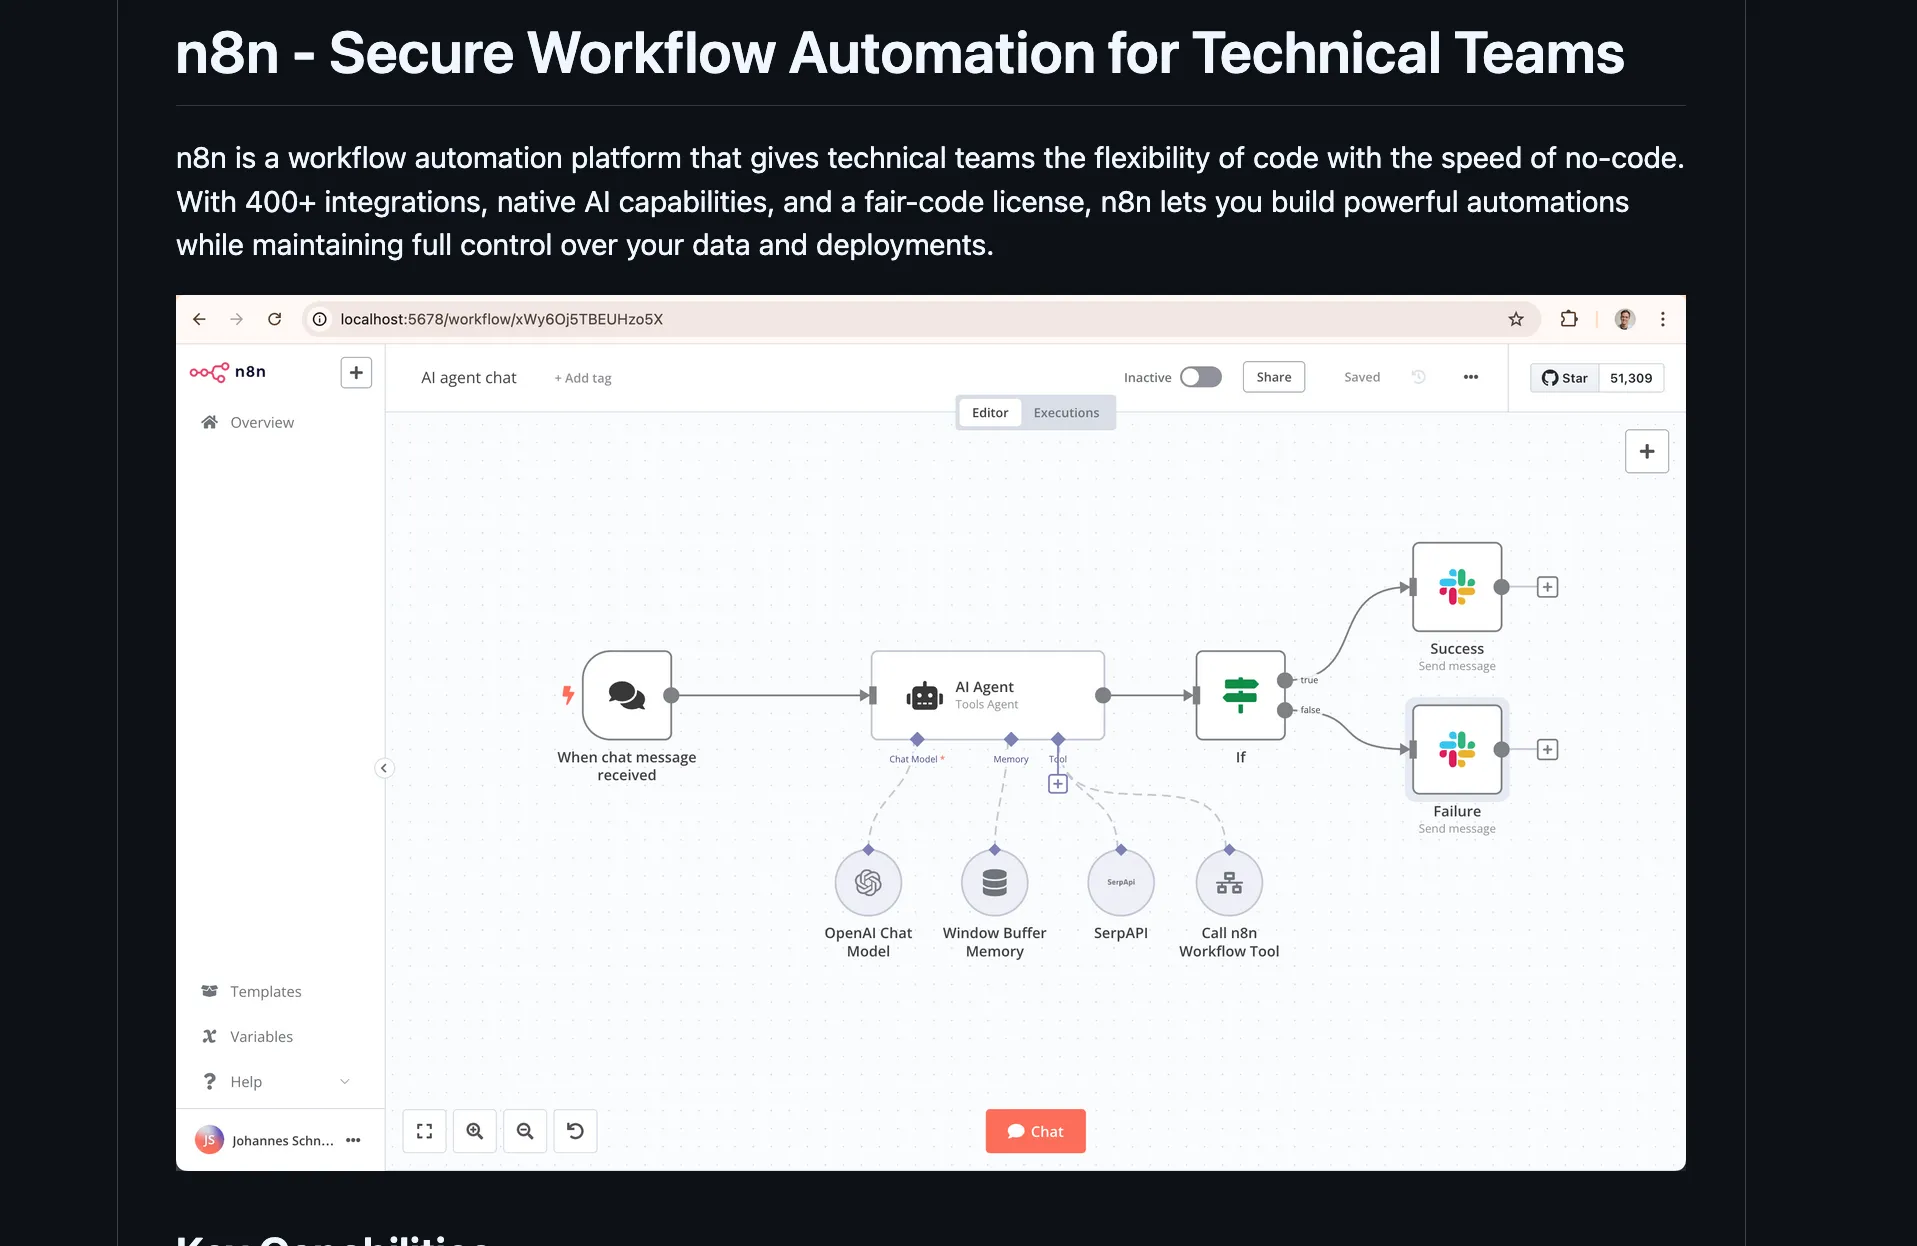Screen dimensions: 1917x1246
Task: Select the If node
Action: 1240,695
